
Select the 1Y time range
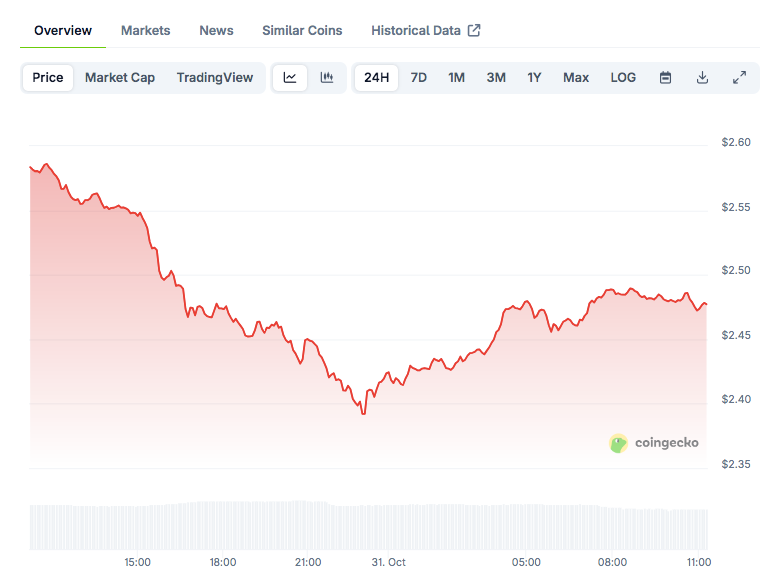point(534,78)
